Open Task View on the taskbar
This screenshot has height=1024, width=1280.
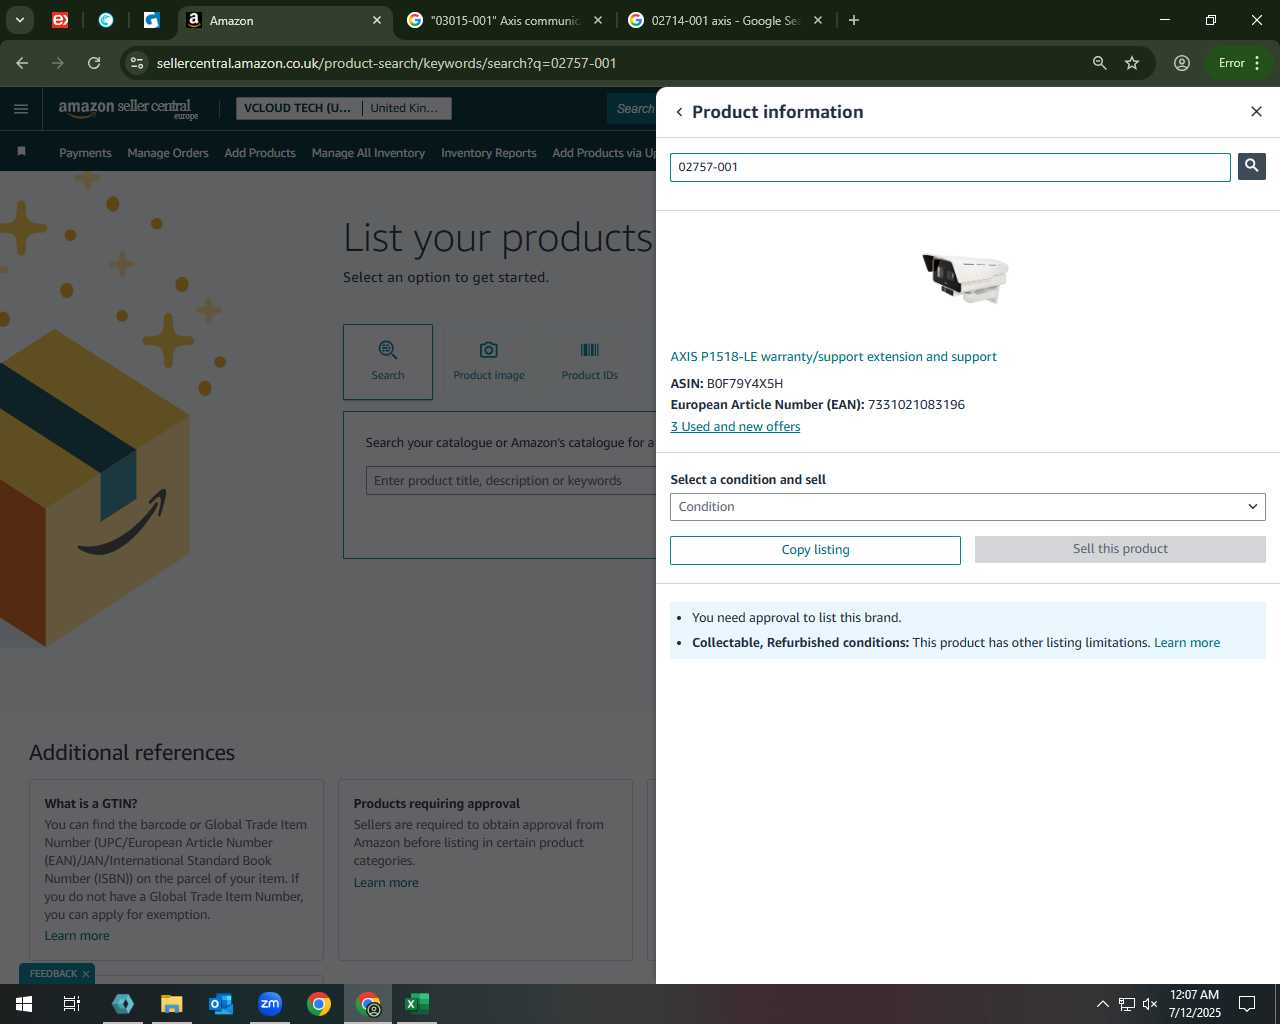tap(72, 1004)
